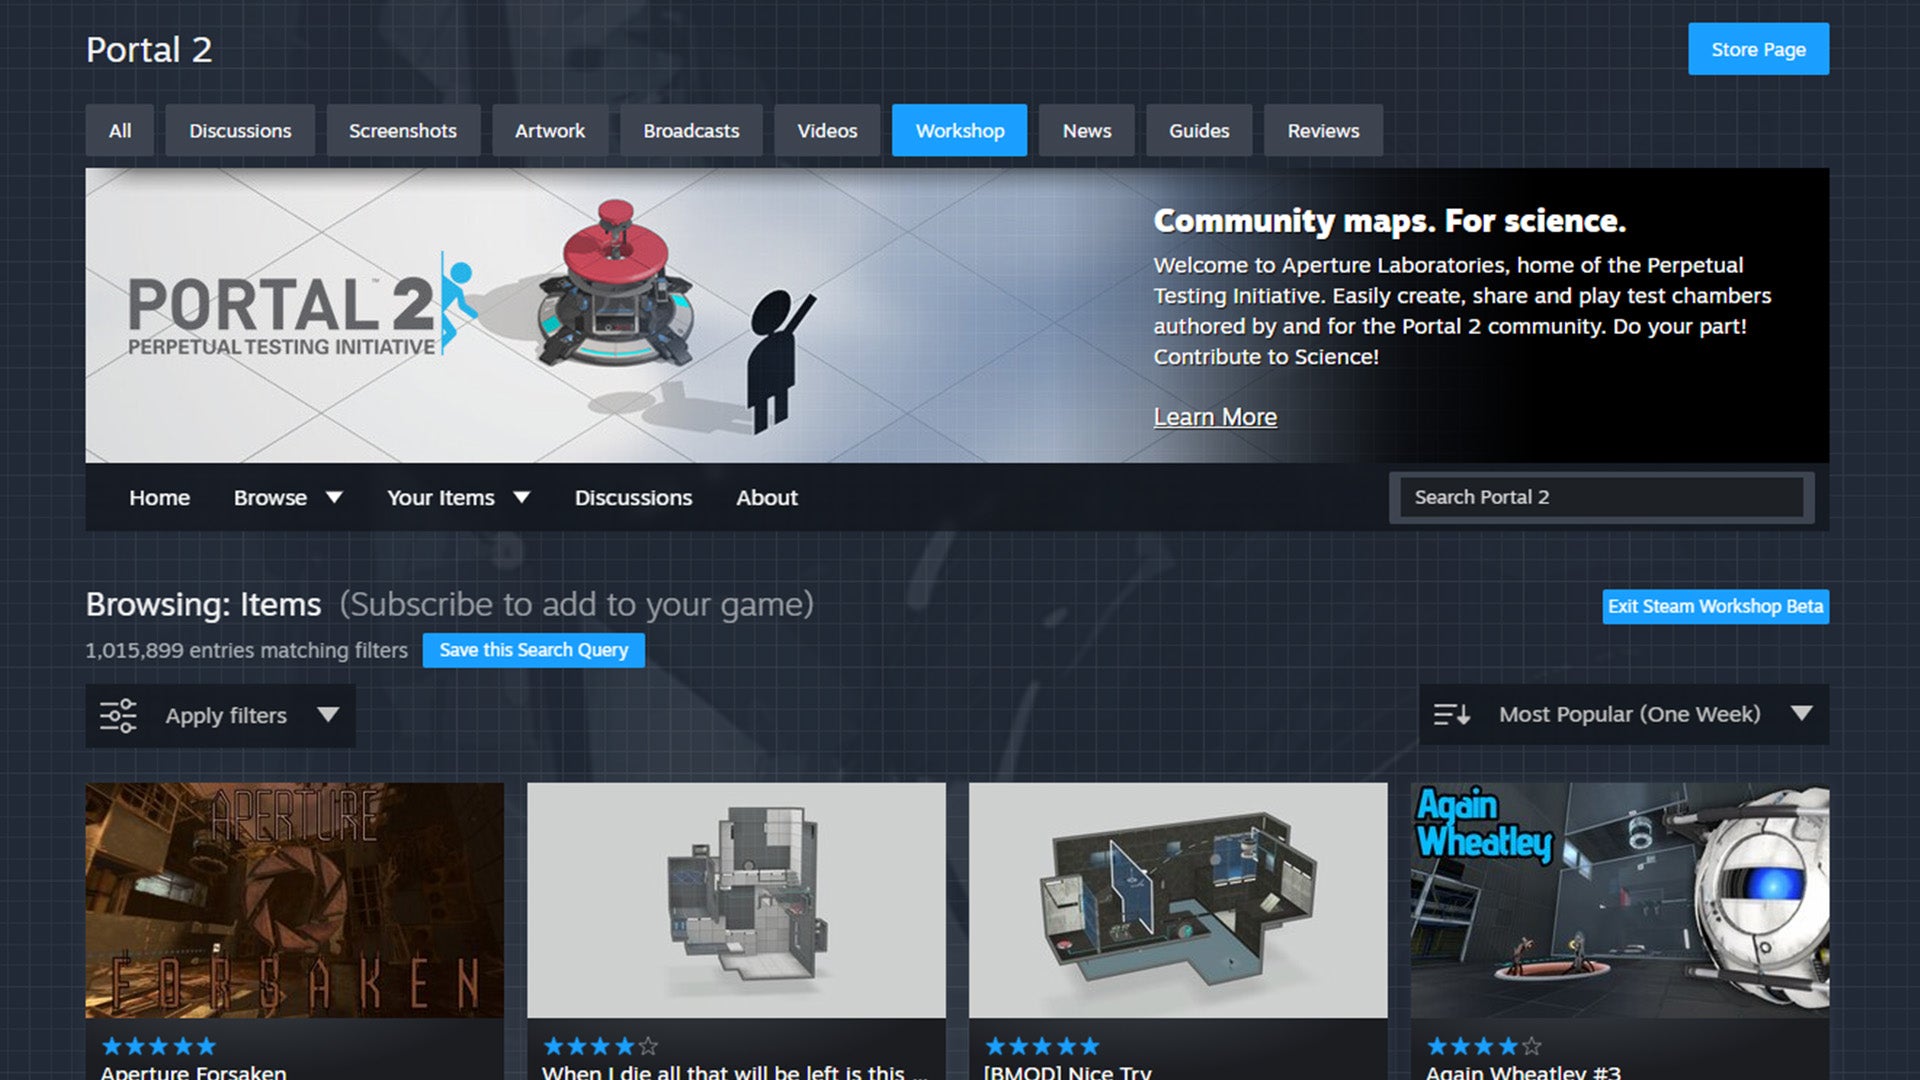Click the Store Page button

pos(1757,49)
